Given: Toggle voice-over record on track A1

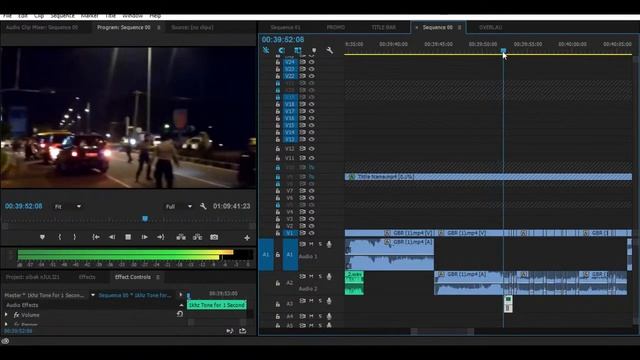Looking at the screenshot, I should (x=329, y=244).
